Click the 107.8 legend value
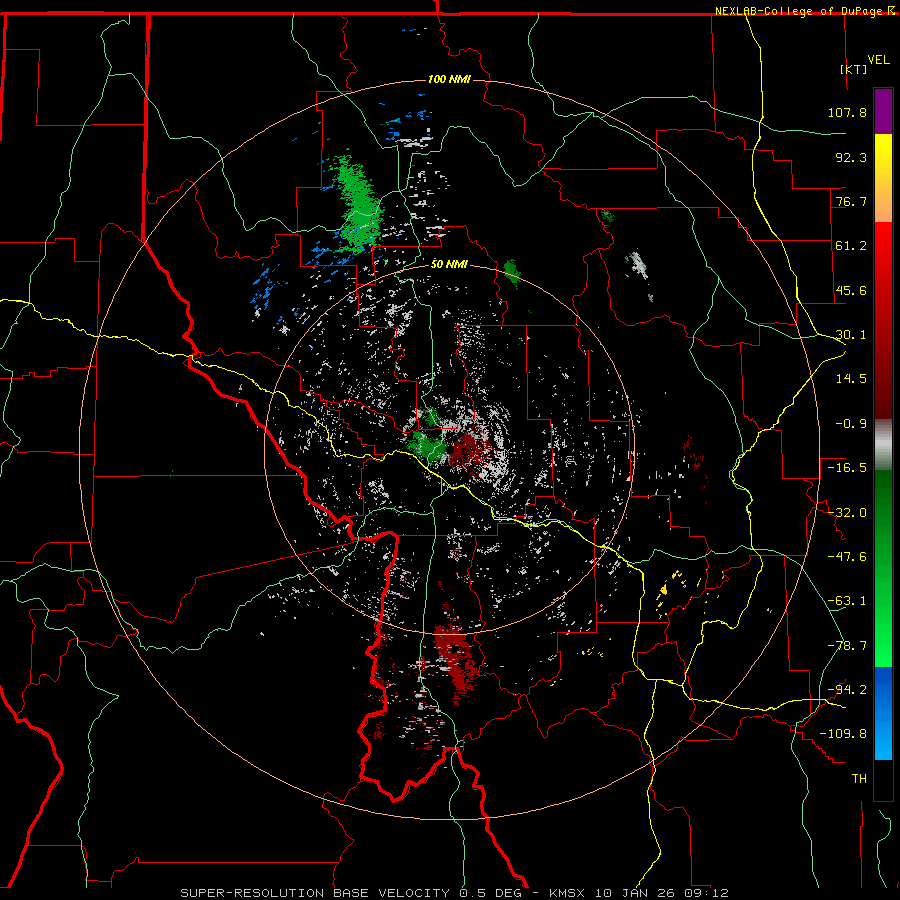This screenshot has width=900, height=900. 847,112
